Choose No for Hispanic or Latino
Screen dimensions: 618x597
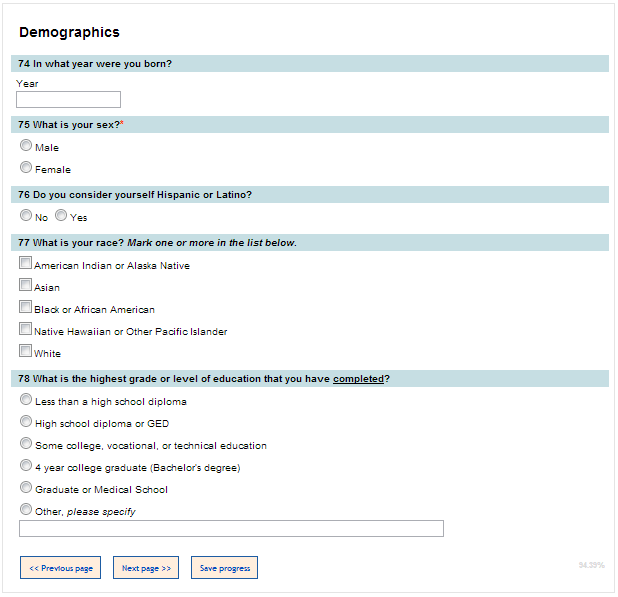pos(26,215)
